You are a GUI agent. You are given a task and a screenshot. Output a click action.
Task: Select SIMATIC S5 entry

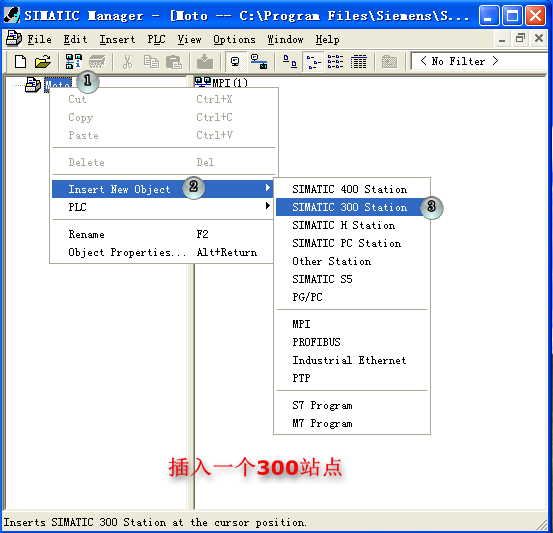pos(352,279)
